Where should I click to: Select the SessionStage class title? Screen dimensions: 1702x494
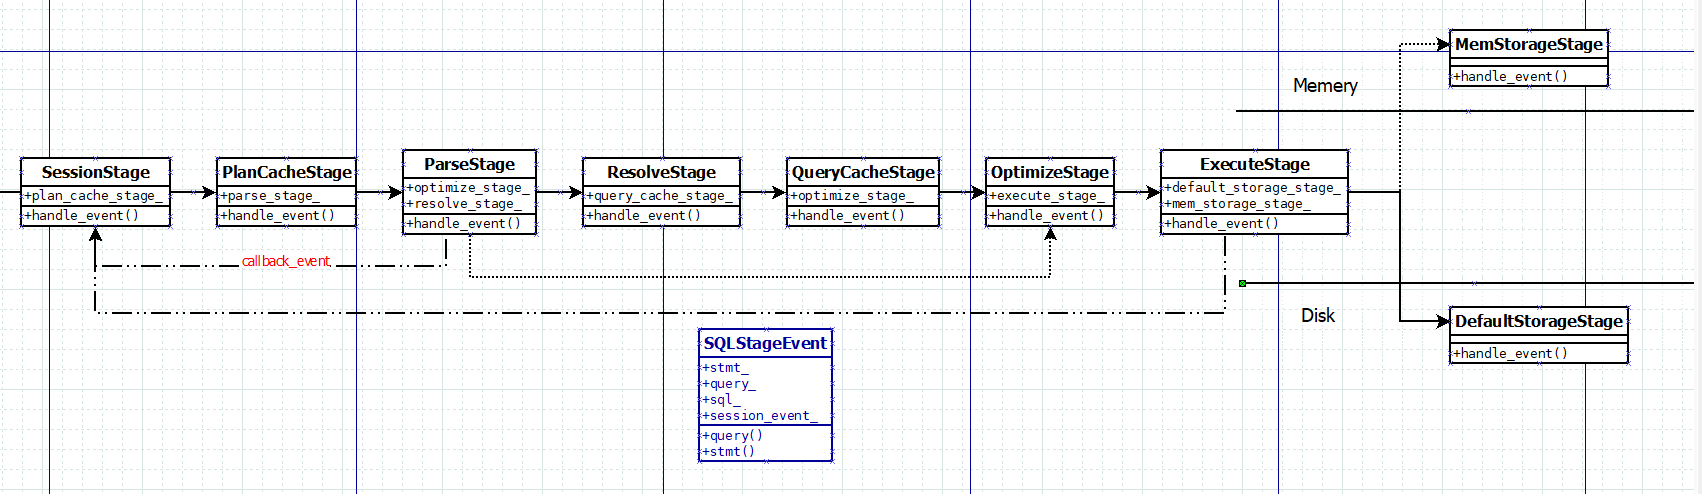[95, 172]
